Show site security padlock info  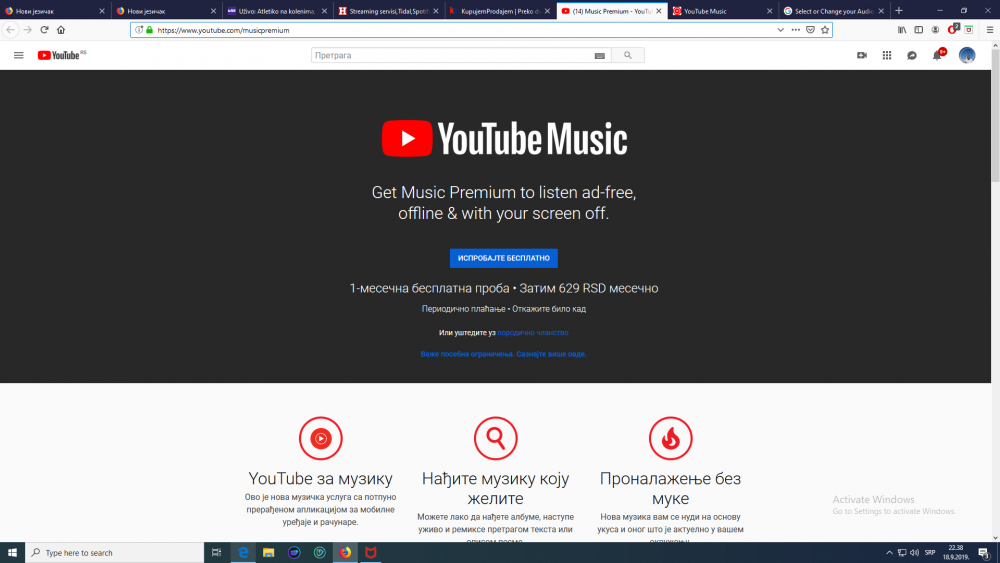(149, 30)
